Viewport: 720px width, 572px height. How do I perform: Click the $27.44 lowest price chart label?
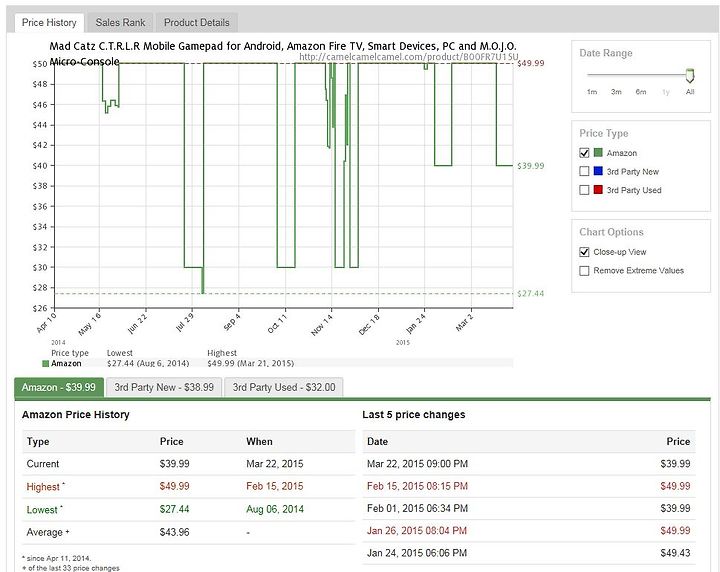[x=530, y=293]
